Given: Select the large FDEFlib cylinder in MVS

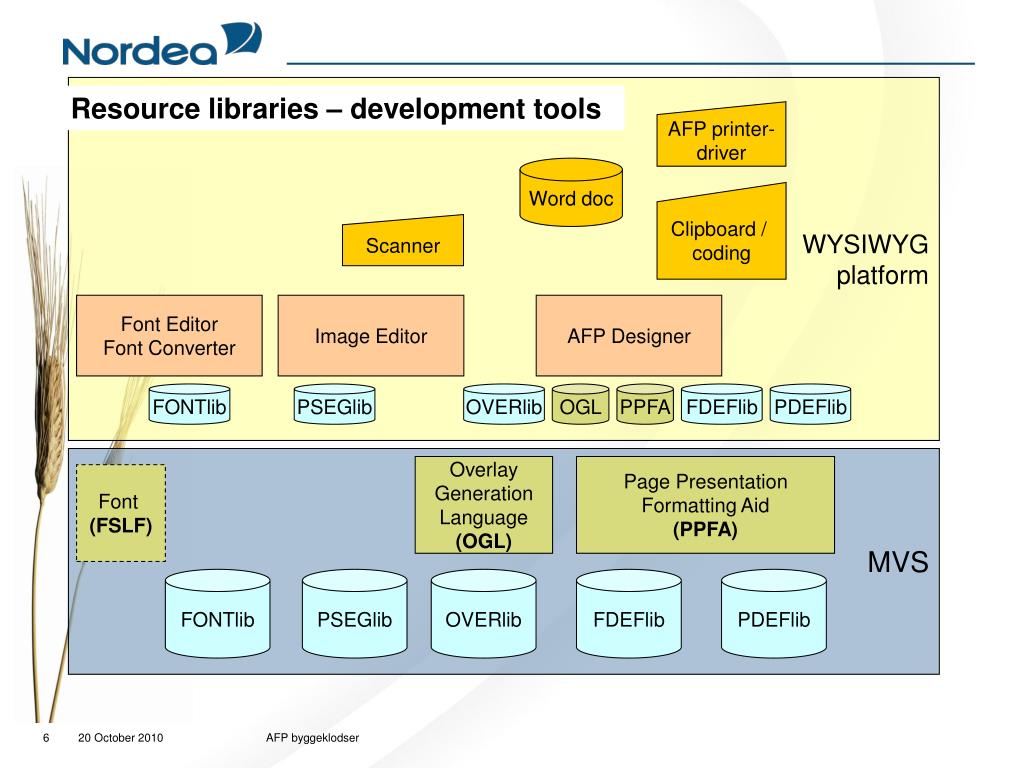Looking at the screenshot, I should pos(629,613).
